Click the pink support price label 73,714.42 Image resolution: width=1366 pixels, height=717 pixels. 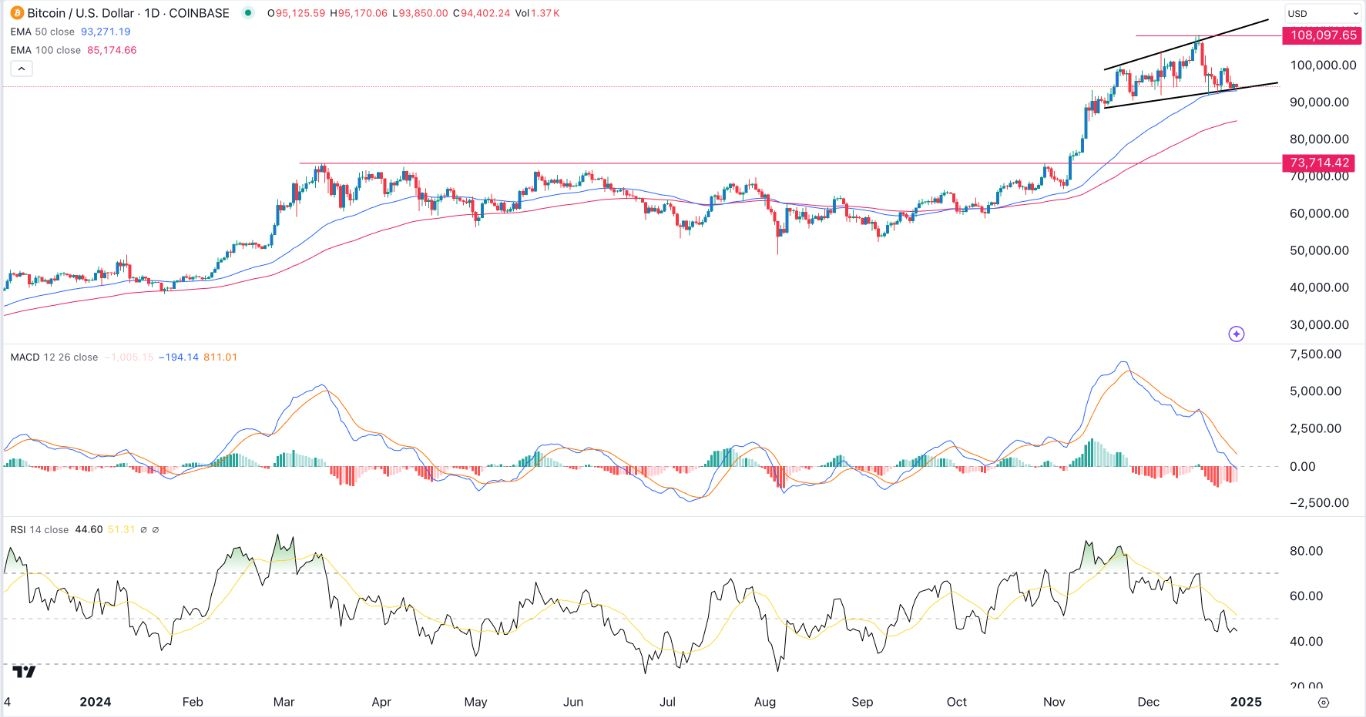[x=1322, y=163]
